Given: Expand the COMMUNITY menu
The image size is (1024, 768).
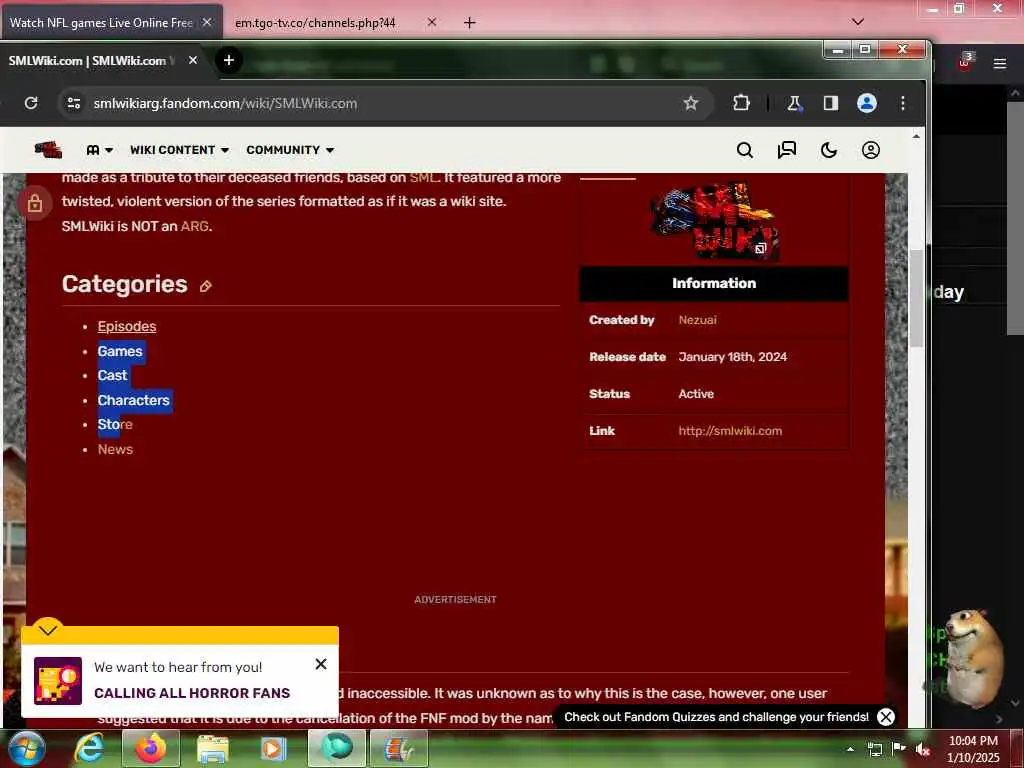Looking at the screenshot, I should click(x=290, y=150).
